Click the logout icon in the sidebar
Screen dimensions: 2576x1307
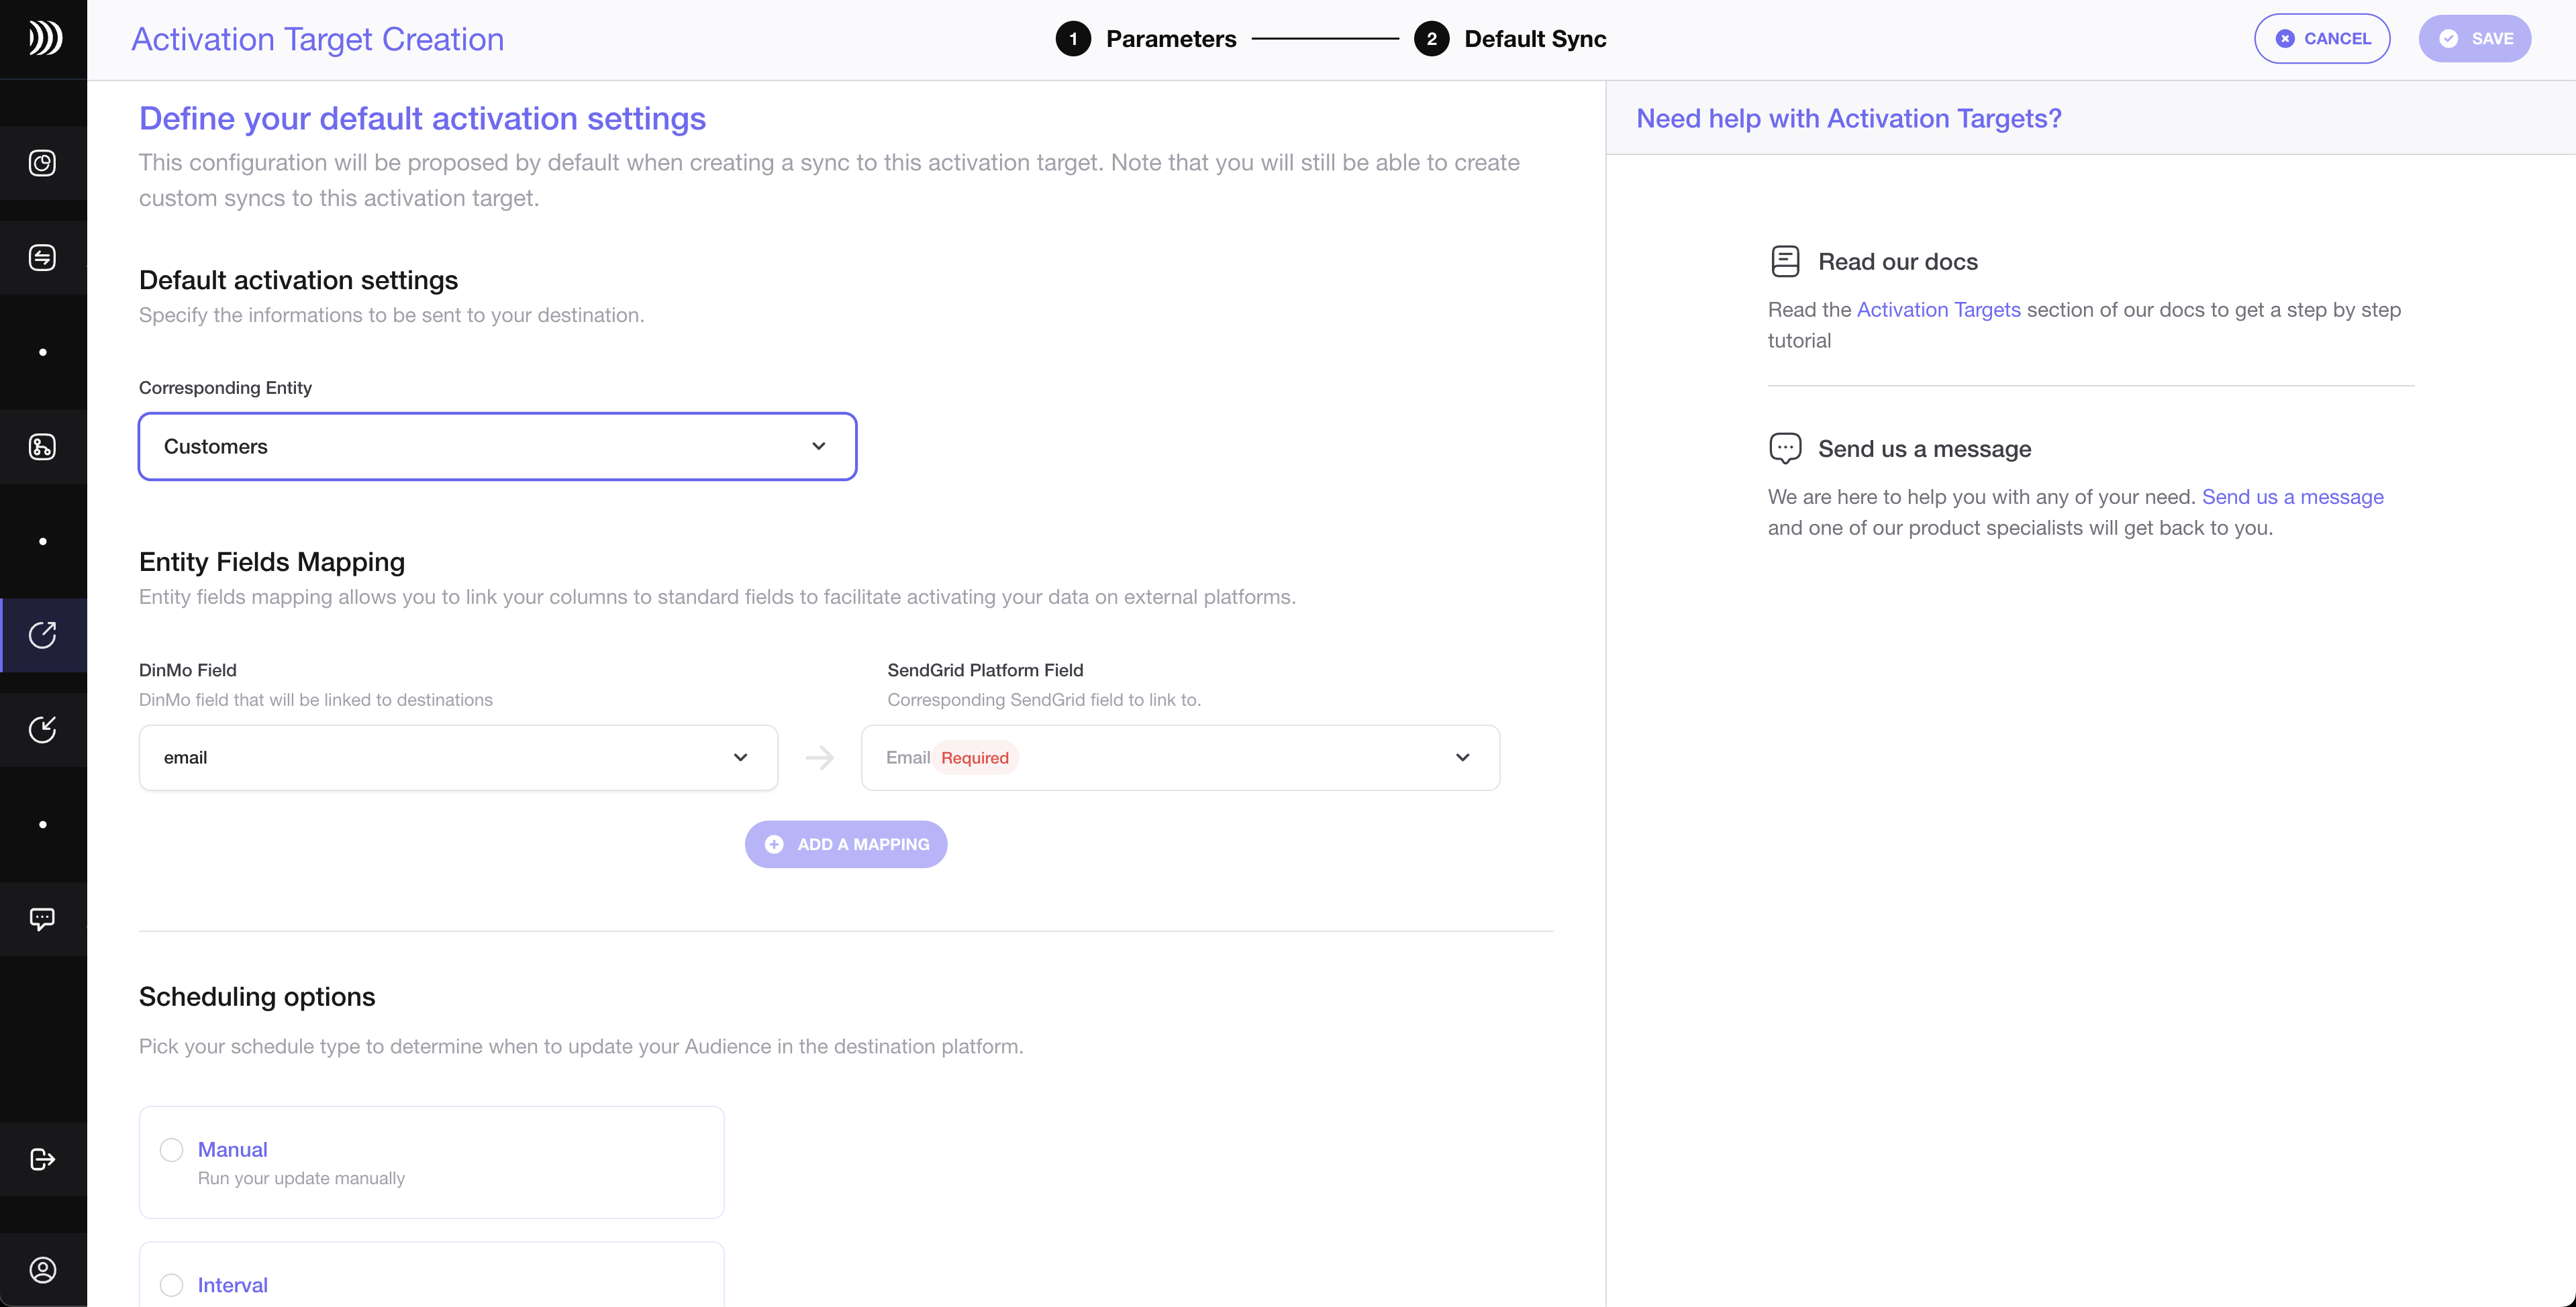coord(42,1159)
